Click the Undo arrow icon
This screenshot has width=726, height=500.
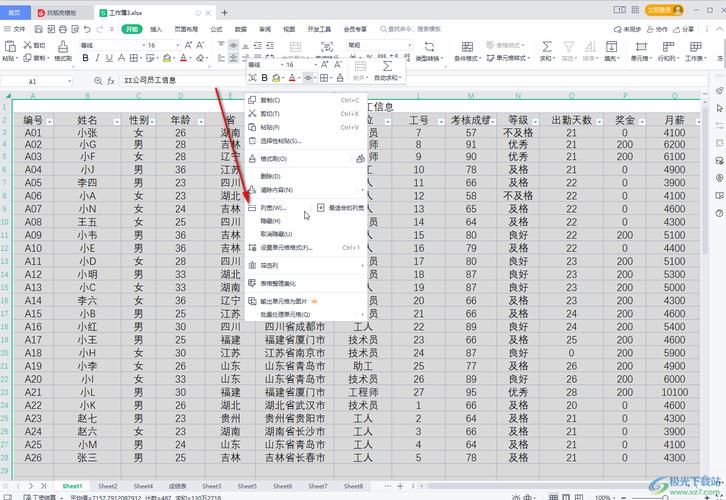tap(87, 29)
